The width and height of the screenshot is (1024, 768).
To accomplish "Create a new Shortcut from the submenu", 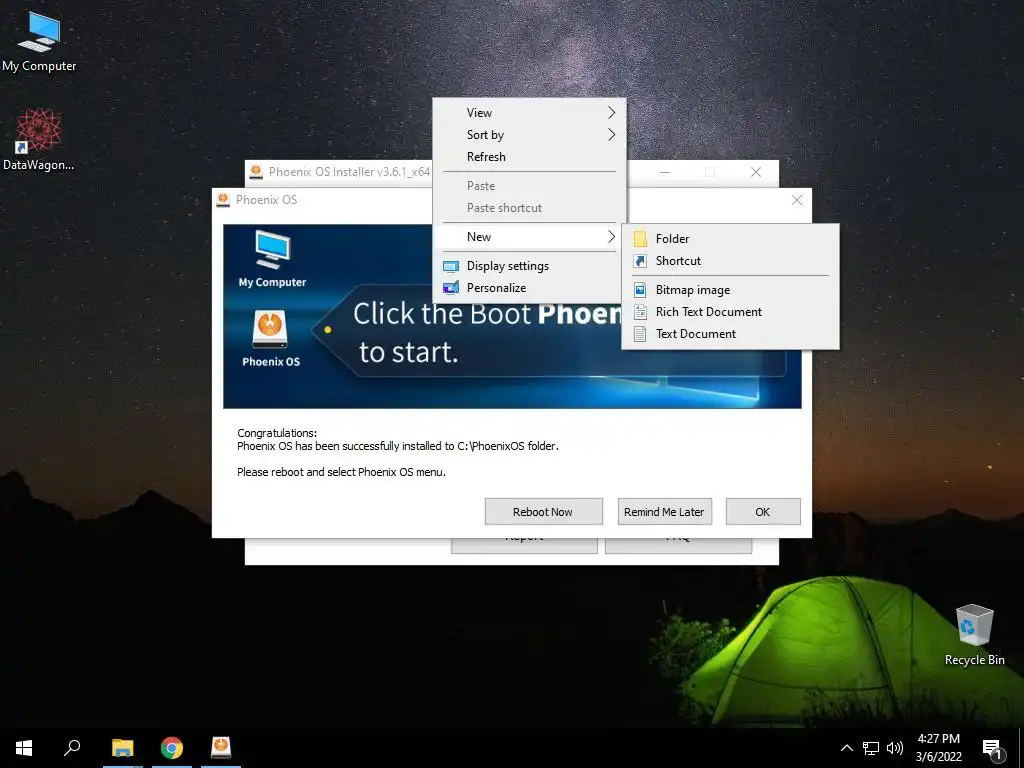I will [x=730, y=261].
